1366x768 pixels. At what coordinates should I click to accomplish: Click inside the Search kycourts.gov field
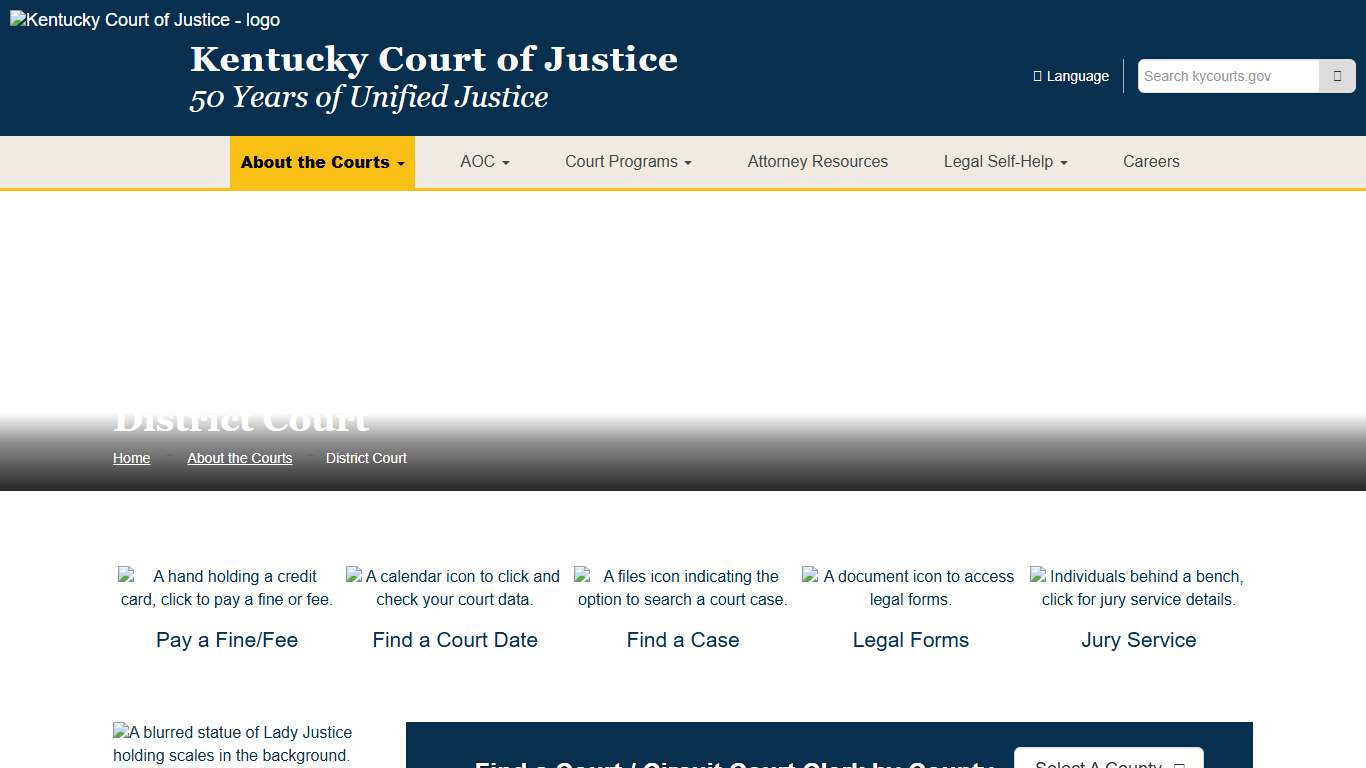pos(1227,75)
